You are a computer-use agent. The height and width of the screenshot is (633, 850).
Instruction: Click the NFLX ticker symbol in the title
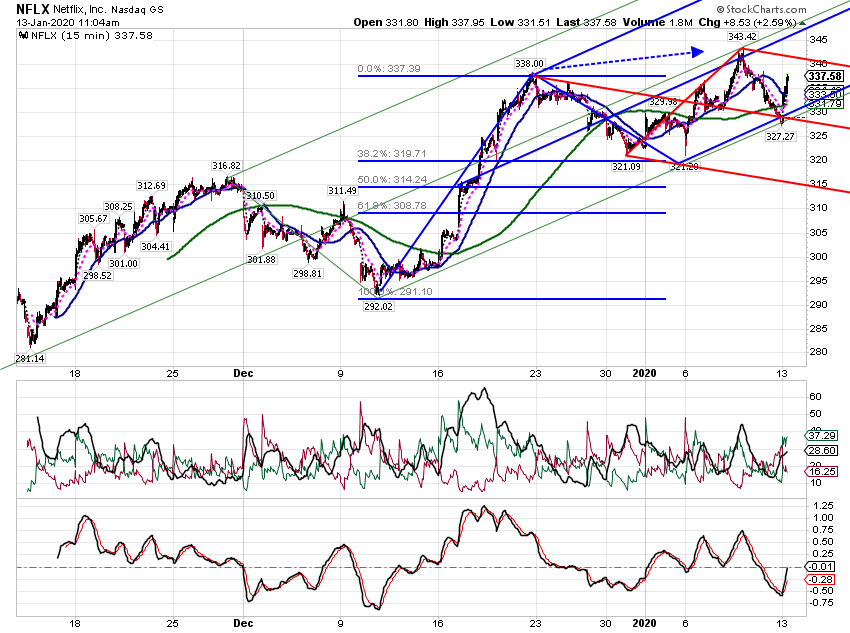[x=33, y=9]
